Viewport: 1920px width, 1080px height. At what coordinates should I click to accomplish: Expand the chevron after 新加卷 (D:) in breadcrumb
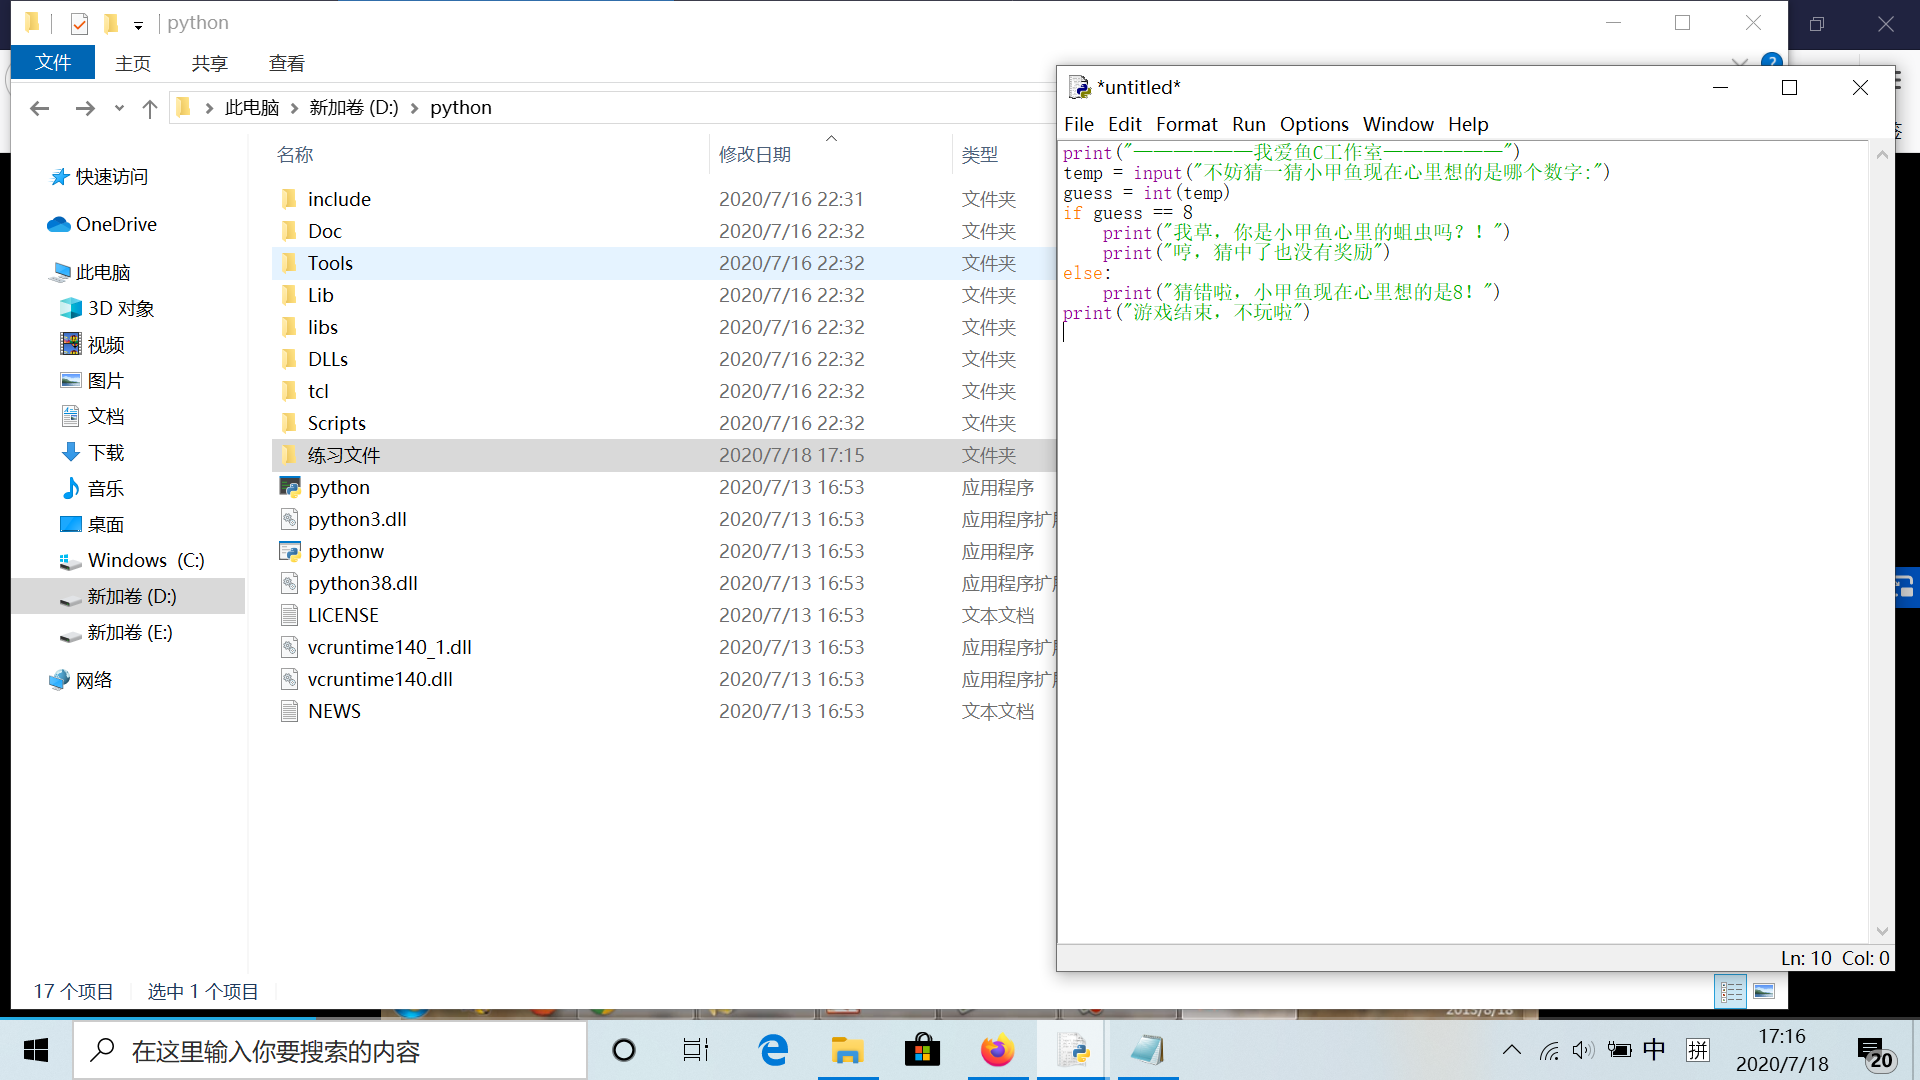point(414,108)
